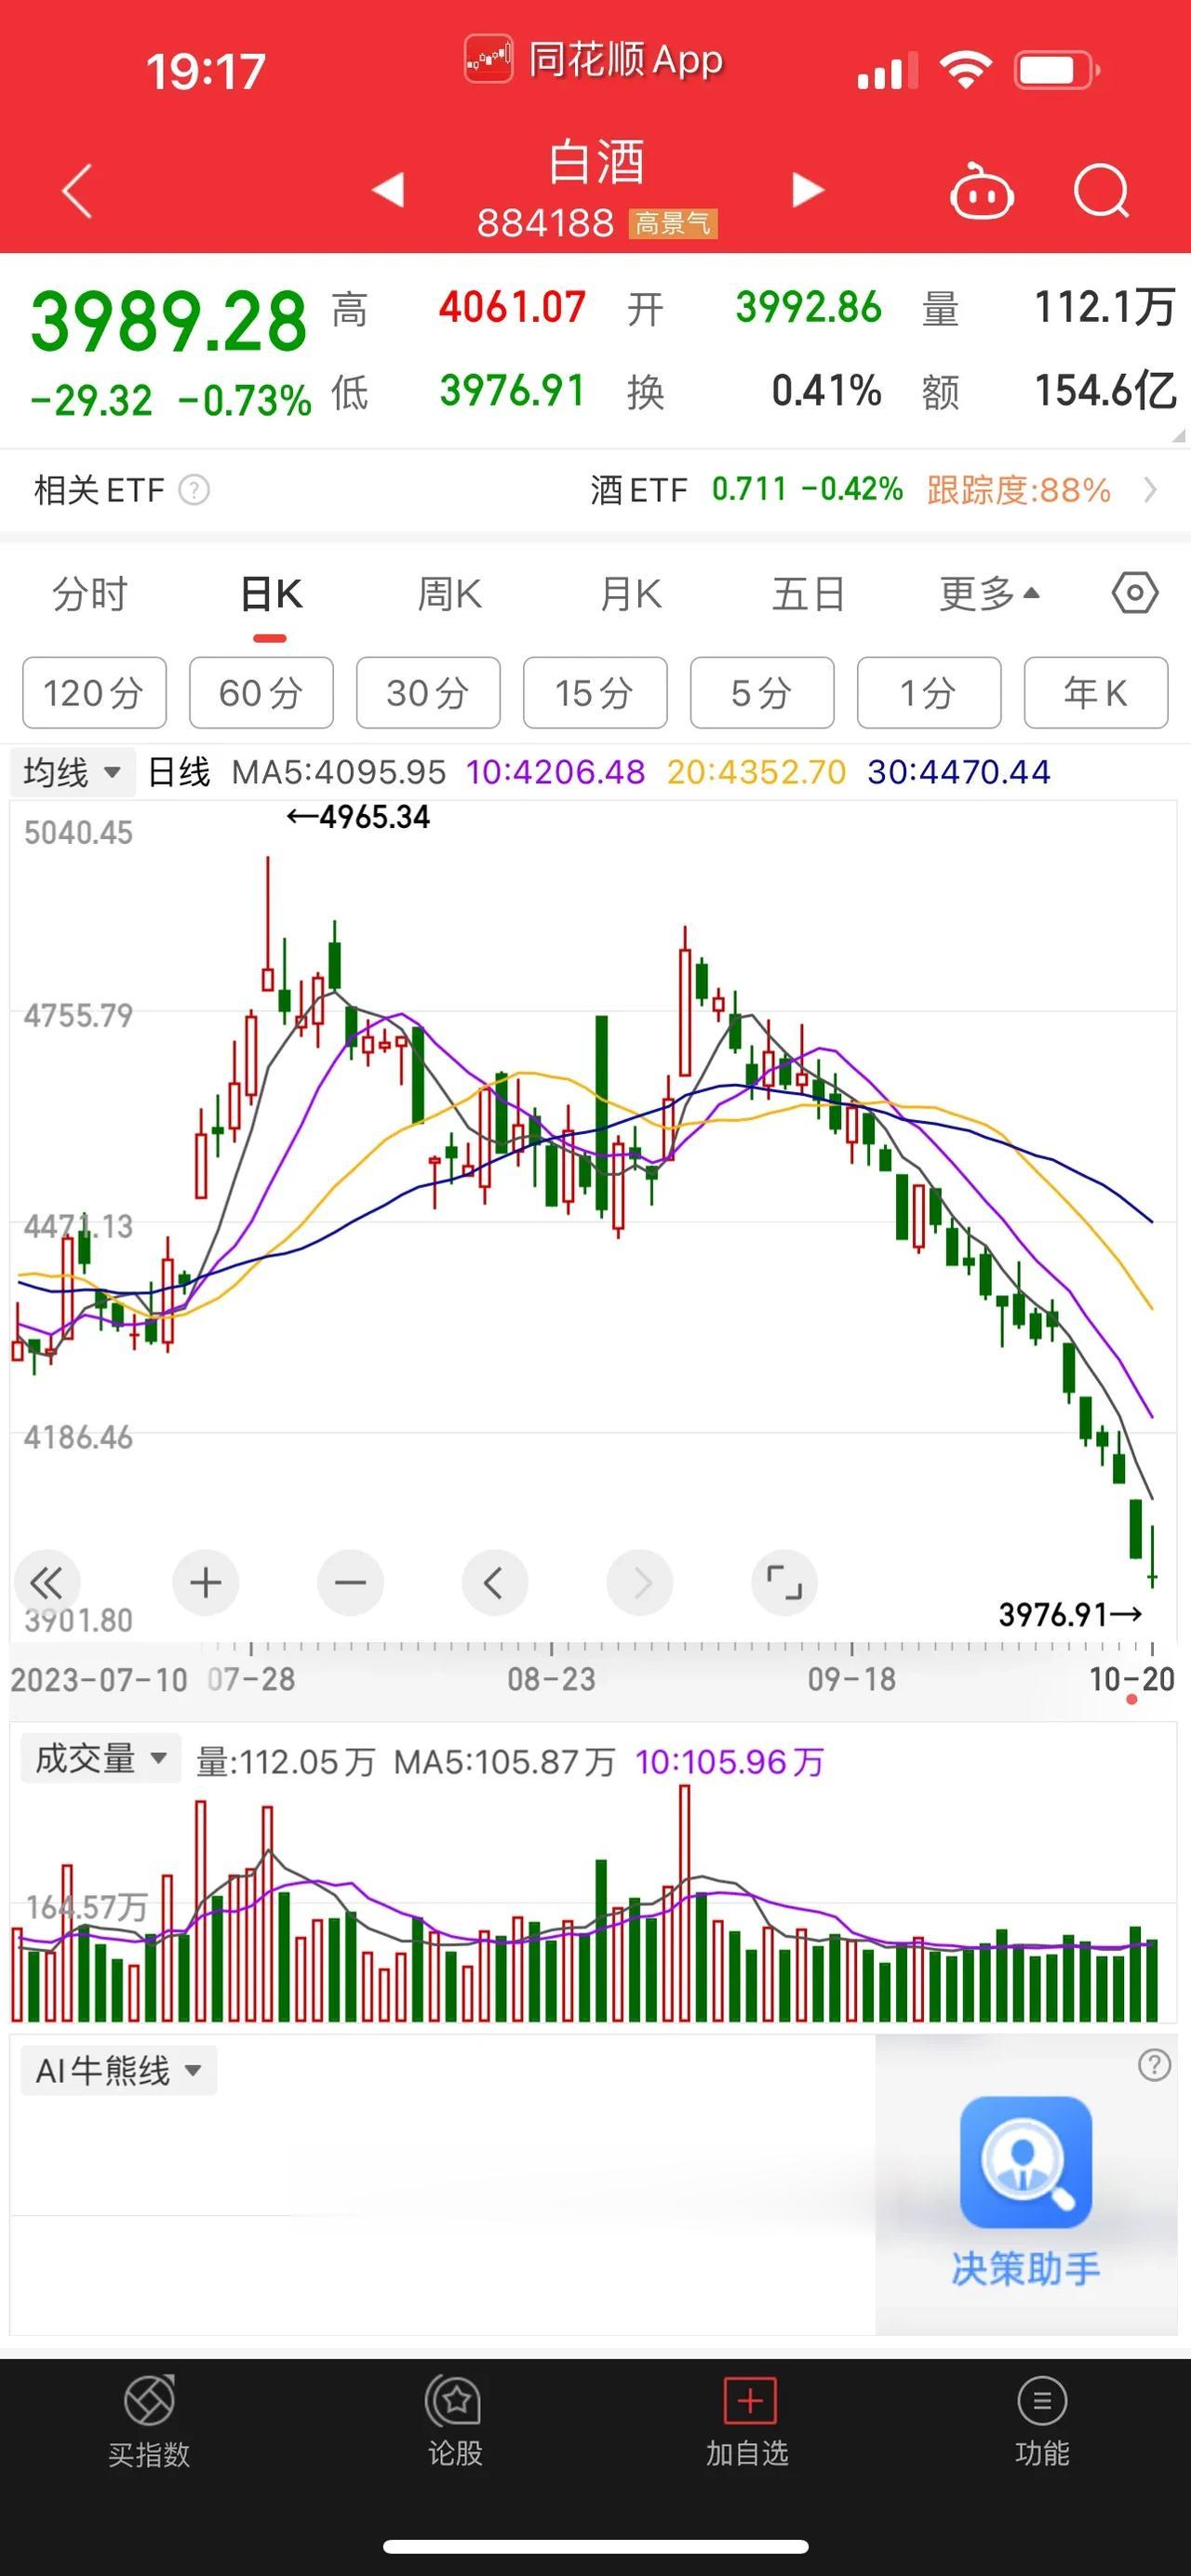
Task: Select 30分 period button
Action: point(428,692)
